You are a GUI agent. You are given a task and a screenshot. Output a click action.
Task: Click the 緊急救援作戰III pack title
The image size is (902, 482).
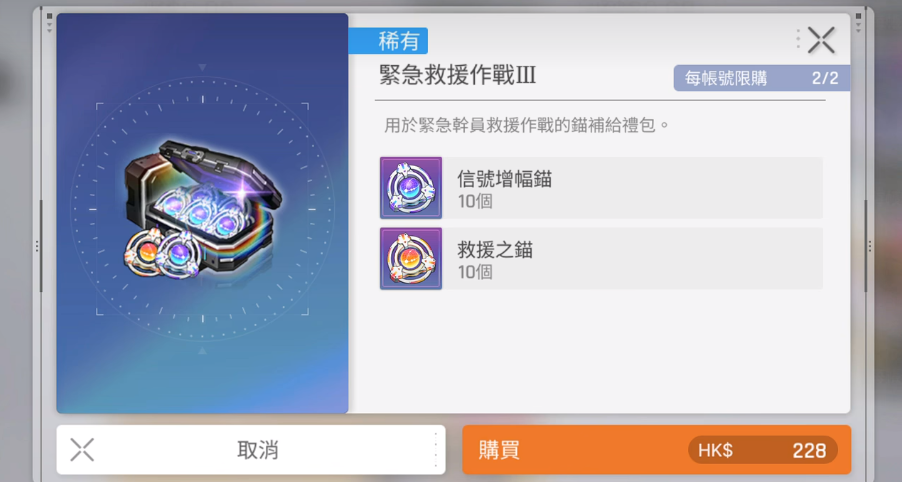457,75
